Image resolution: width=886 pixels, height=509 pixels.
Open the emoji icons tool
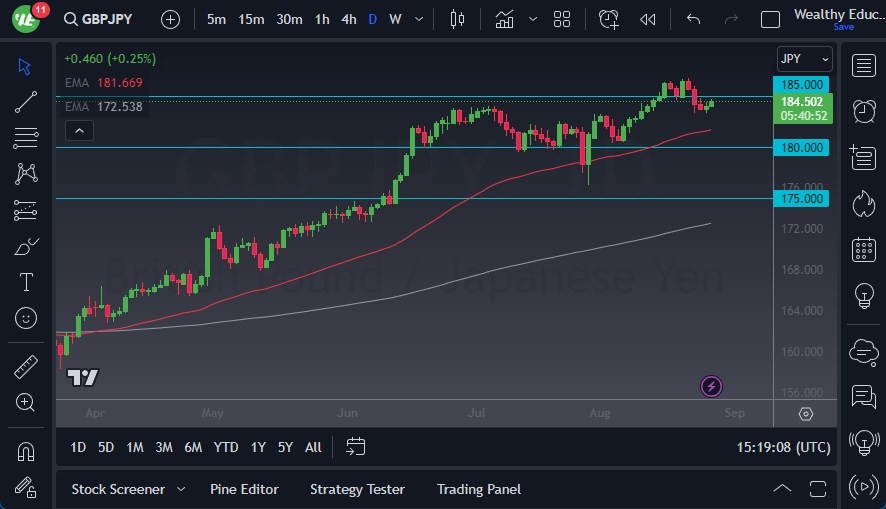(26, 318)
